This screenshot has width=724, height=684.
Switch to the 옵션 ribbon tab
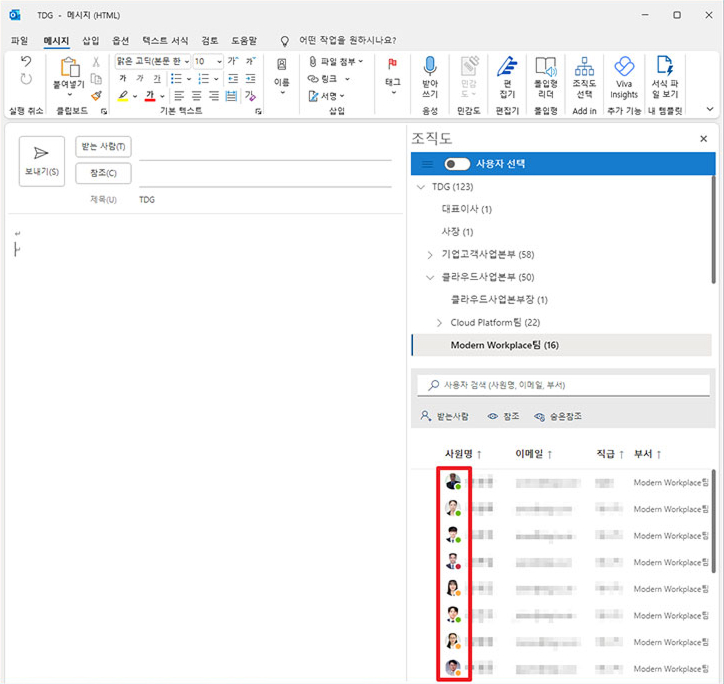point(121,41)
